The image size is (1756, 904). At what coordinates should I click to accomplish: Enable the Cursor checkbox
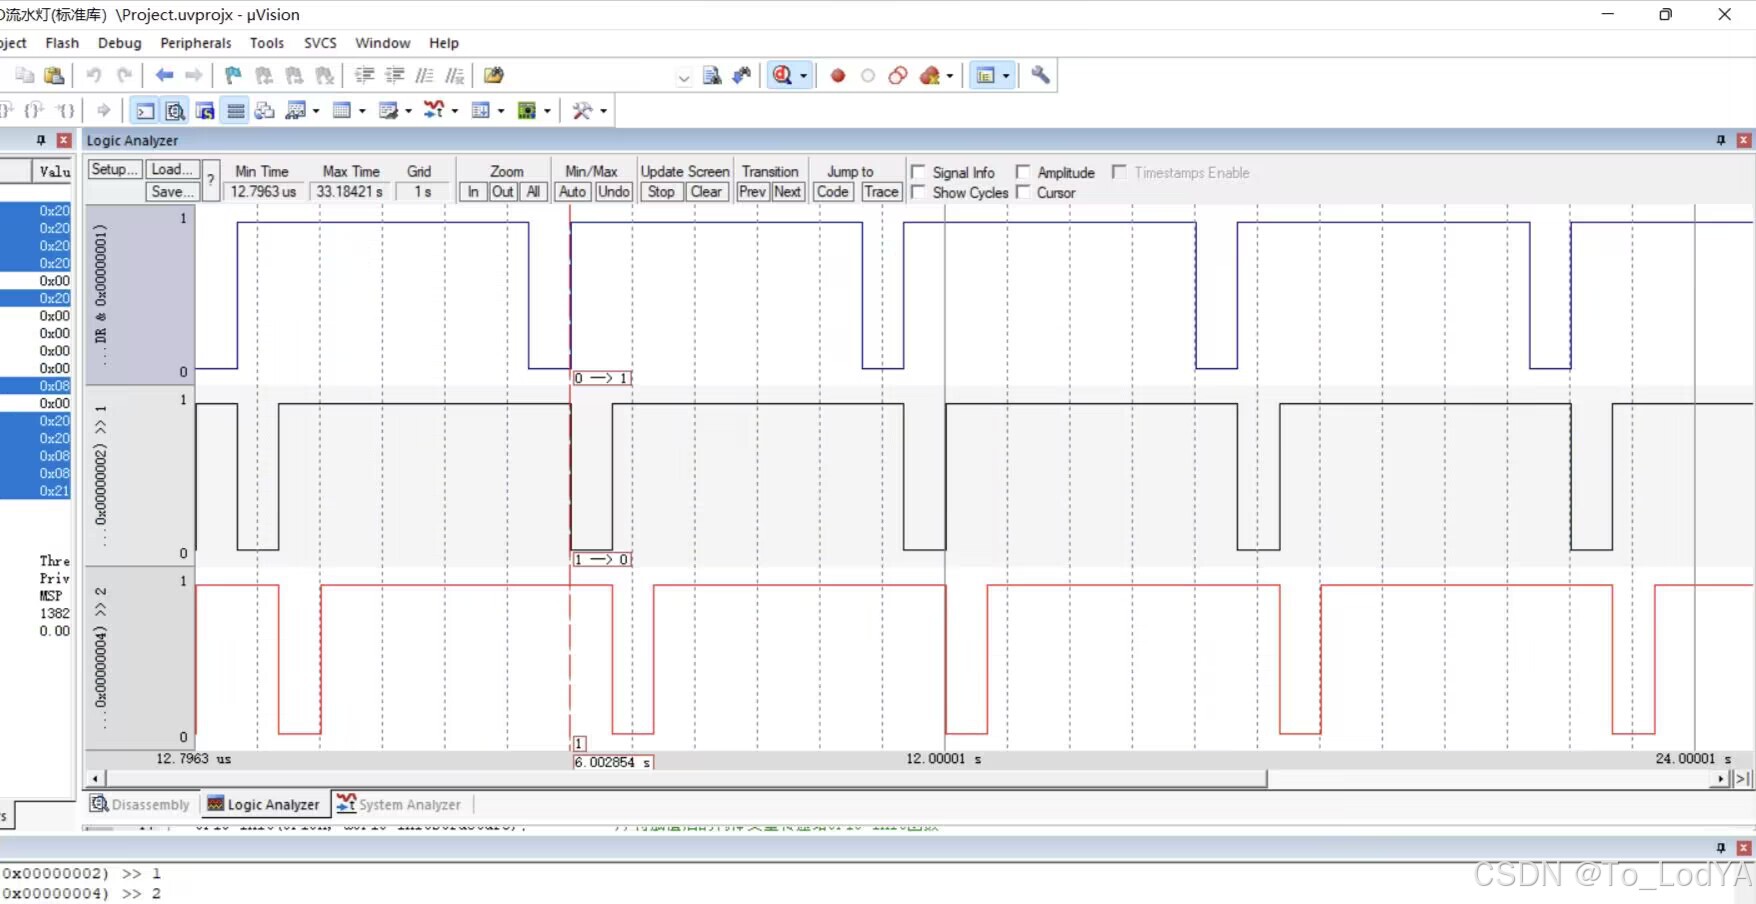pyautogui.click(x=1023, y=192)
